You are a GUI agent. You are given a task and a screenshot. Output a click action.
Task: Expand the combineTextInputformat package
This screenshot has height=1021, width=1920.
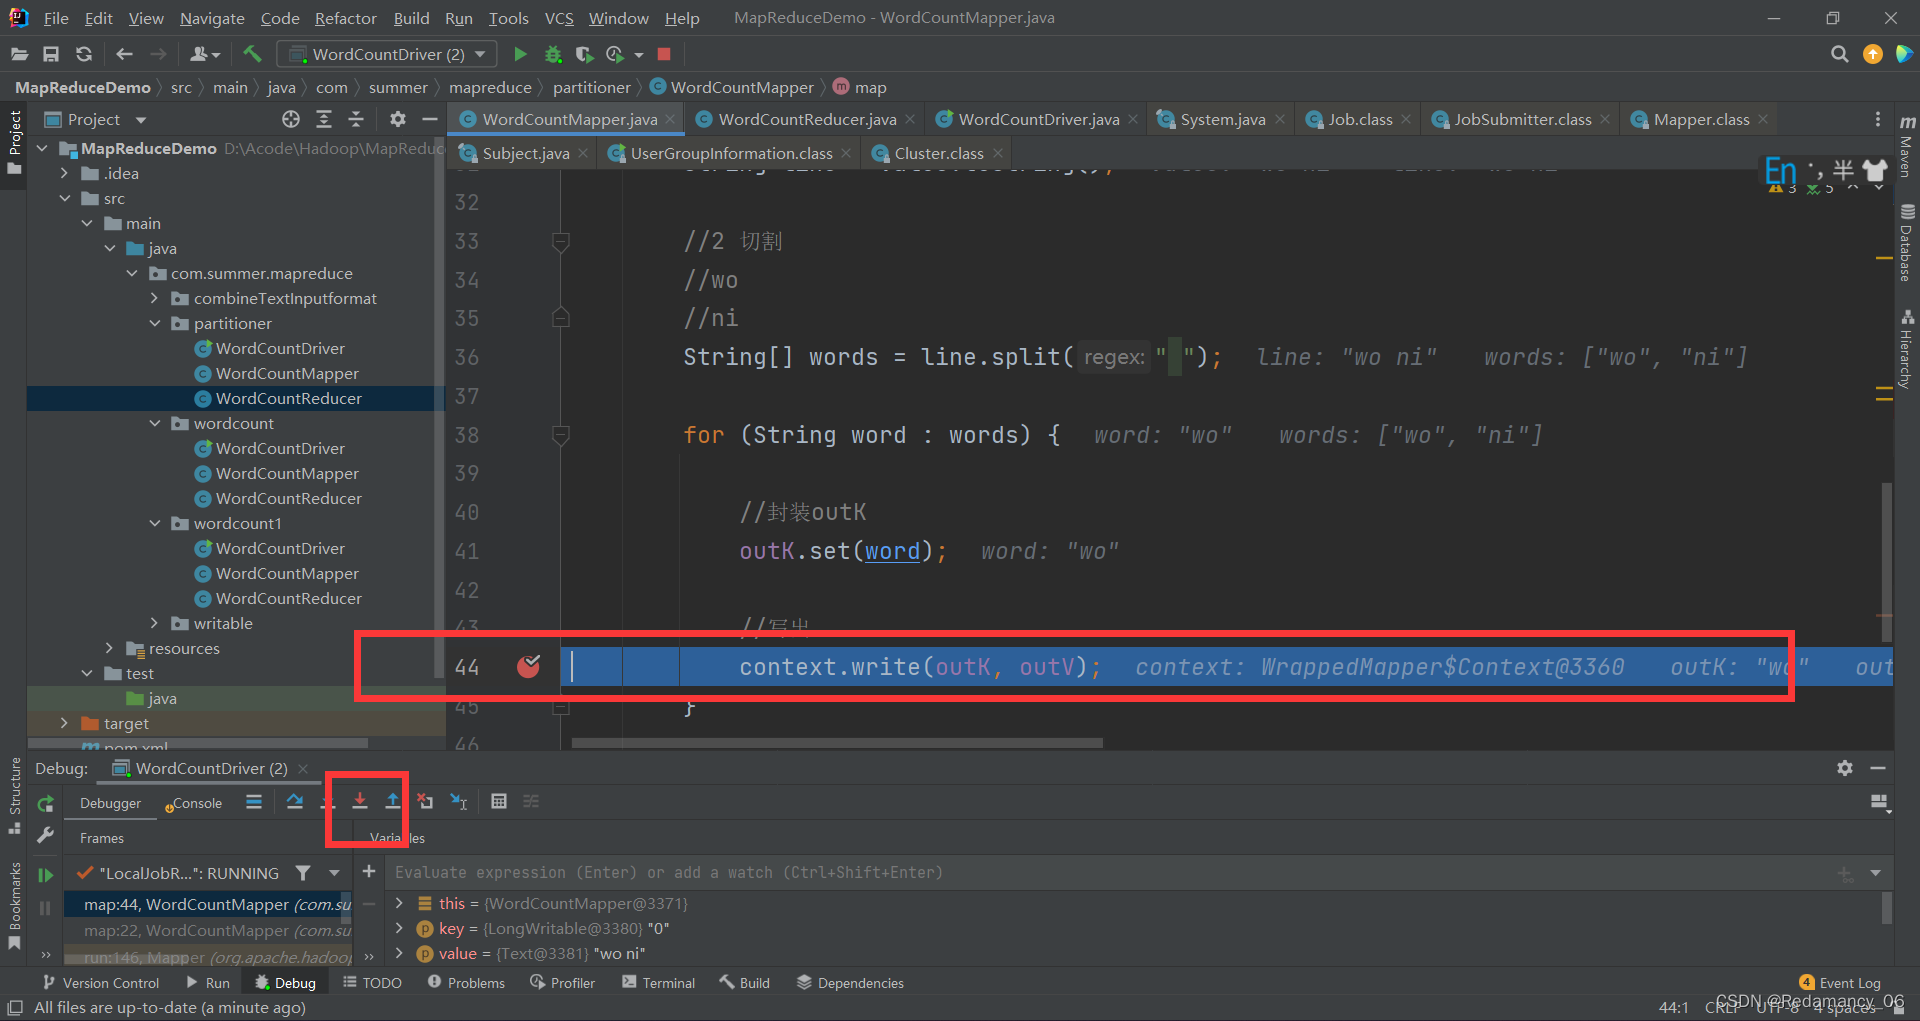[154, 298]
